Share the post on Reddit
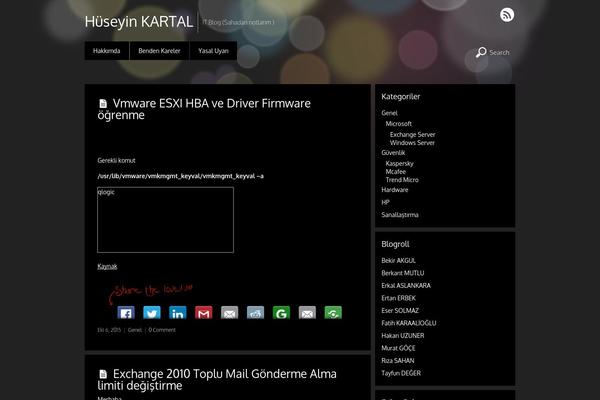The width and height of the screenshot is (600, 400). coord(255,313)
